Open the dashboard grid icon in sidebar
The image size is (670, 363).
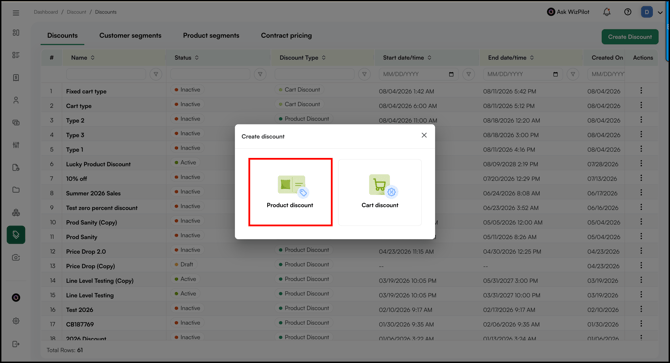pos(16,33)
